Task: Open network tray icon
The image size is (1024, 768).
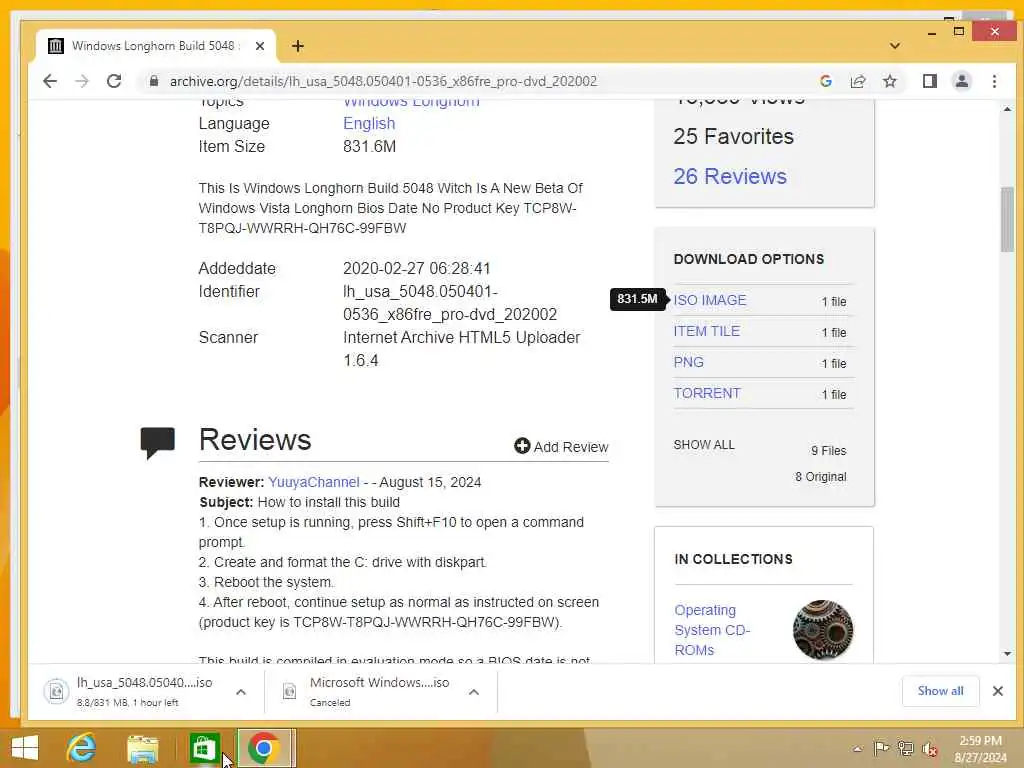Action: [x=905, y=749]
